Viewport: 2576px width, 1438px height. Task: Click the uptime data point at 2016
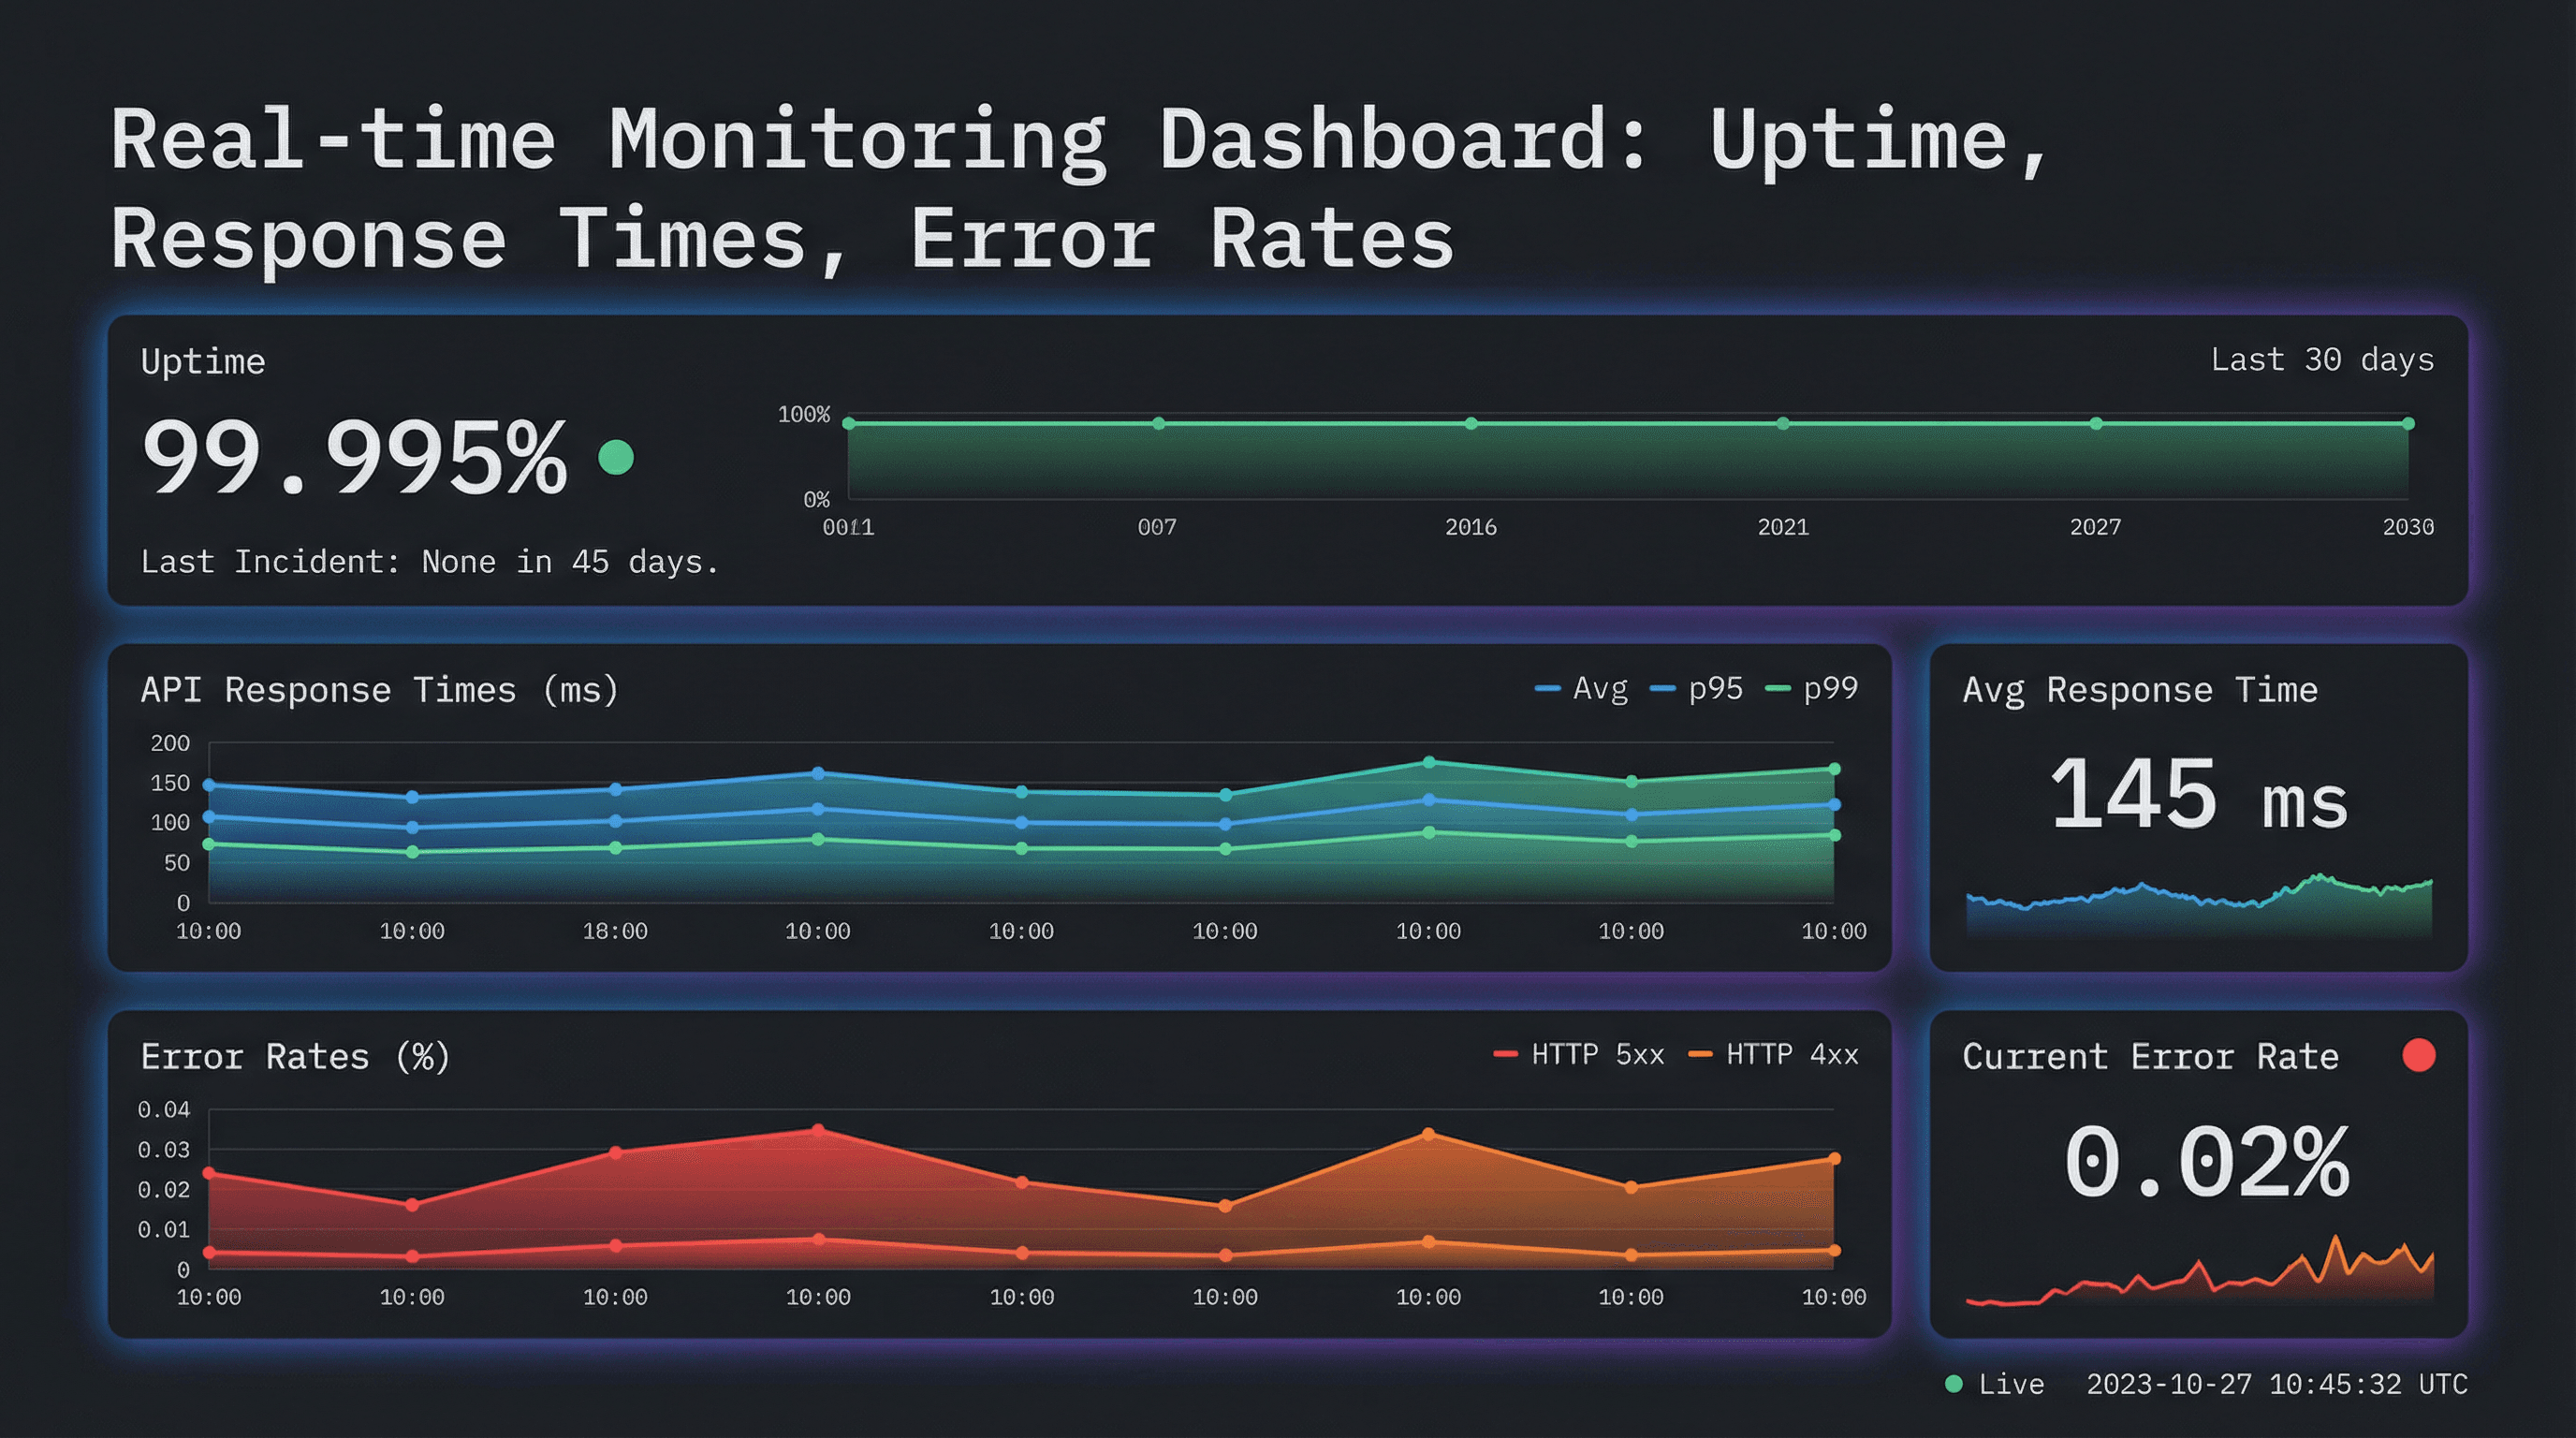[x=1471, y=424]
